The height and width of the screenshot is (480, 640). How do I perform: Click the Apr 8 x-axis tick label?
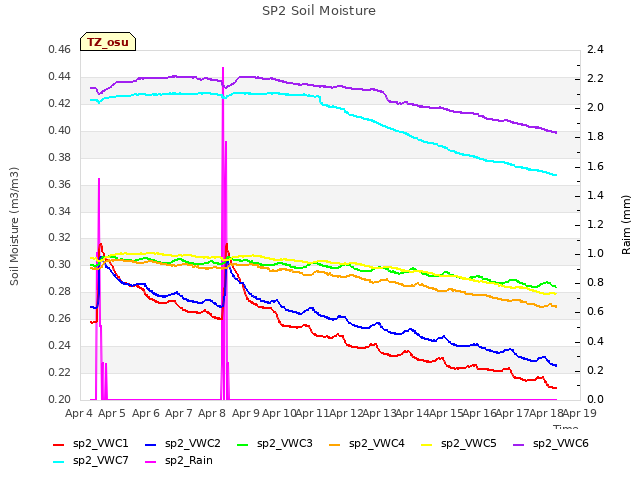(212, 413)
